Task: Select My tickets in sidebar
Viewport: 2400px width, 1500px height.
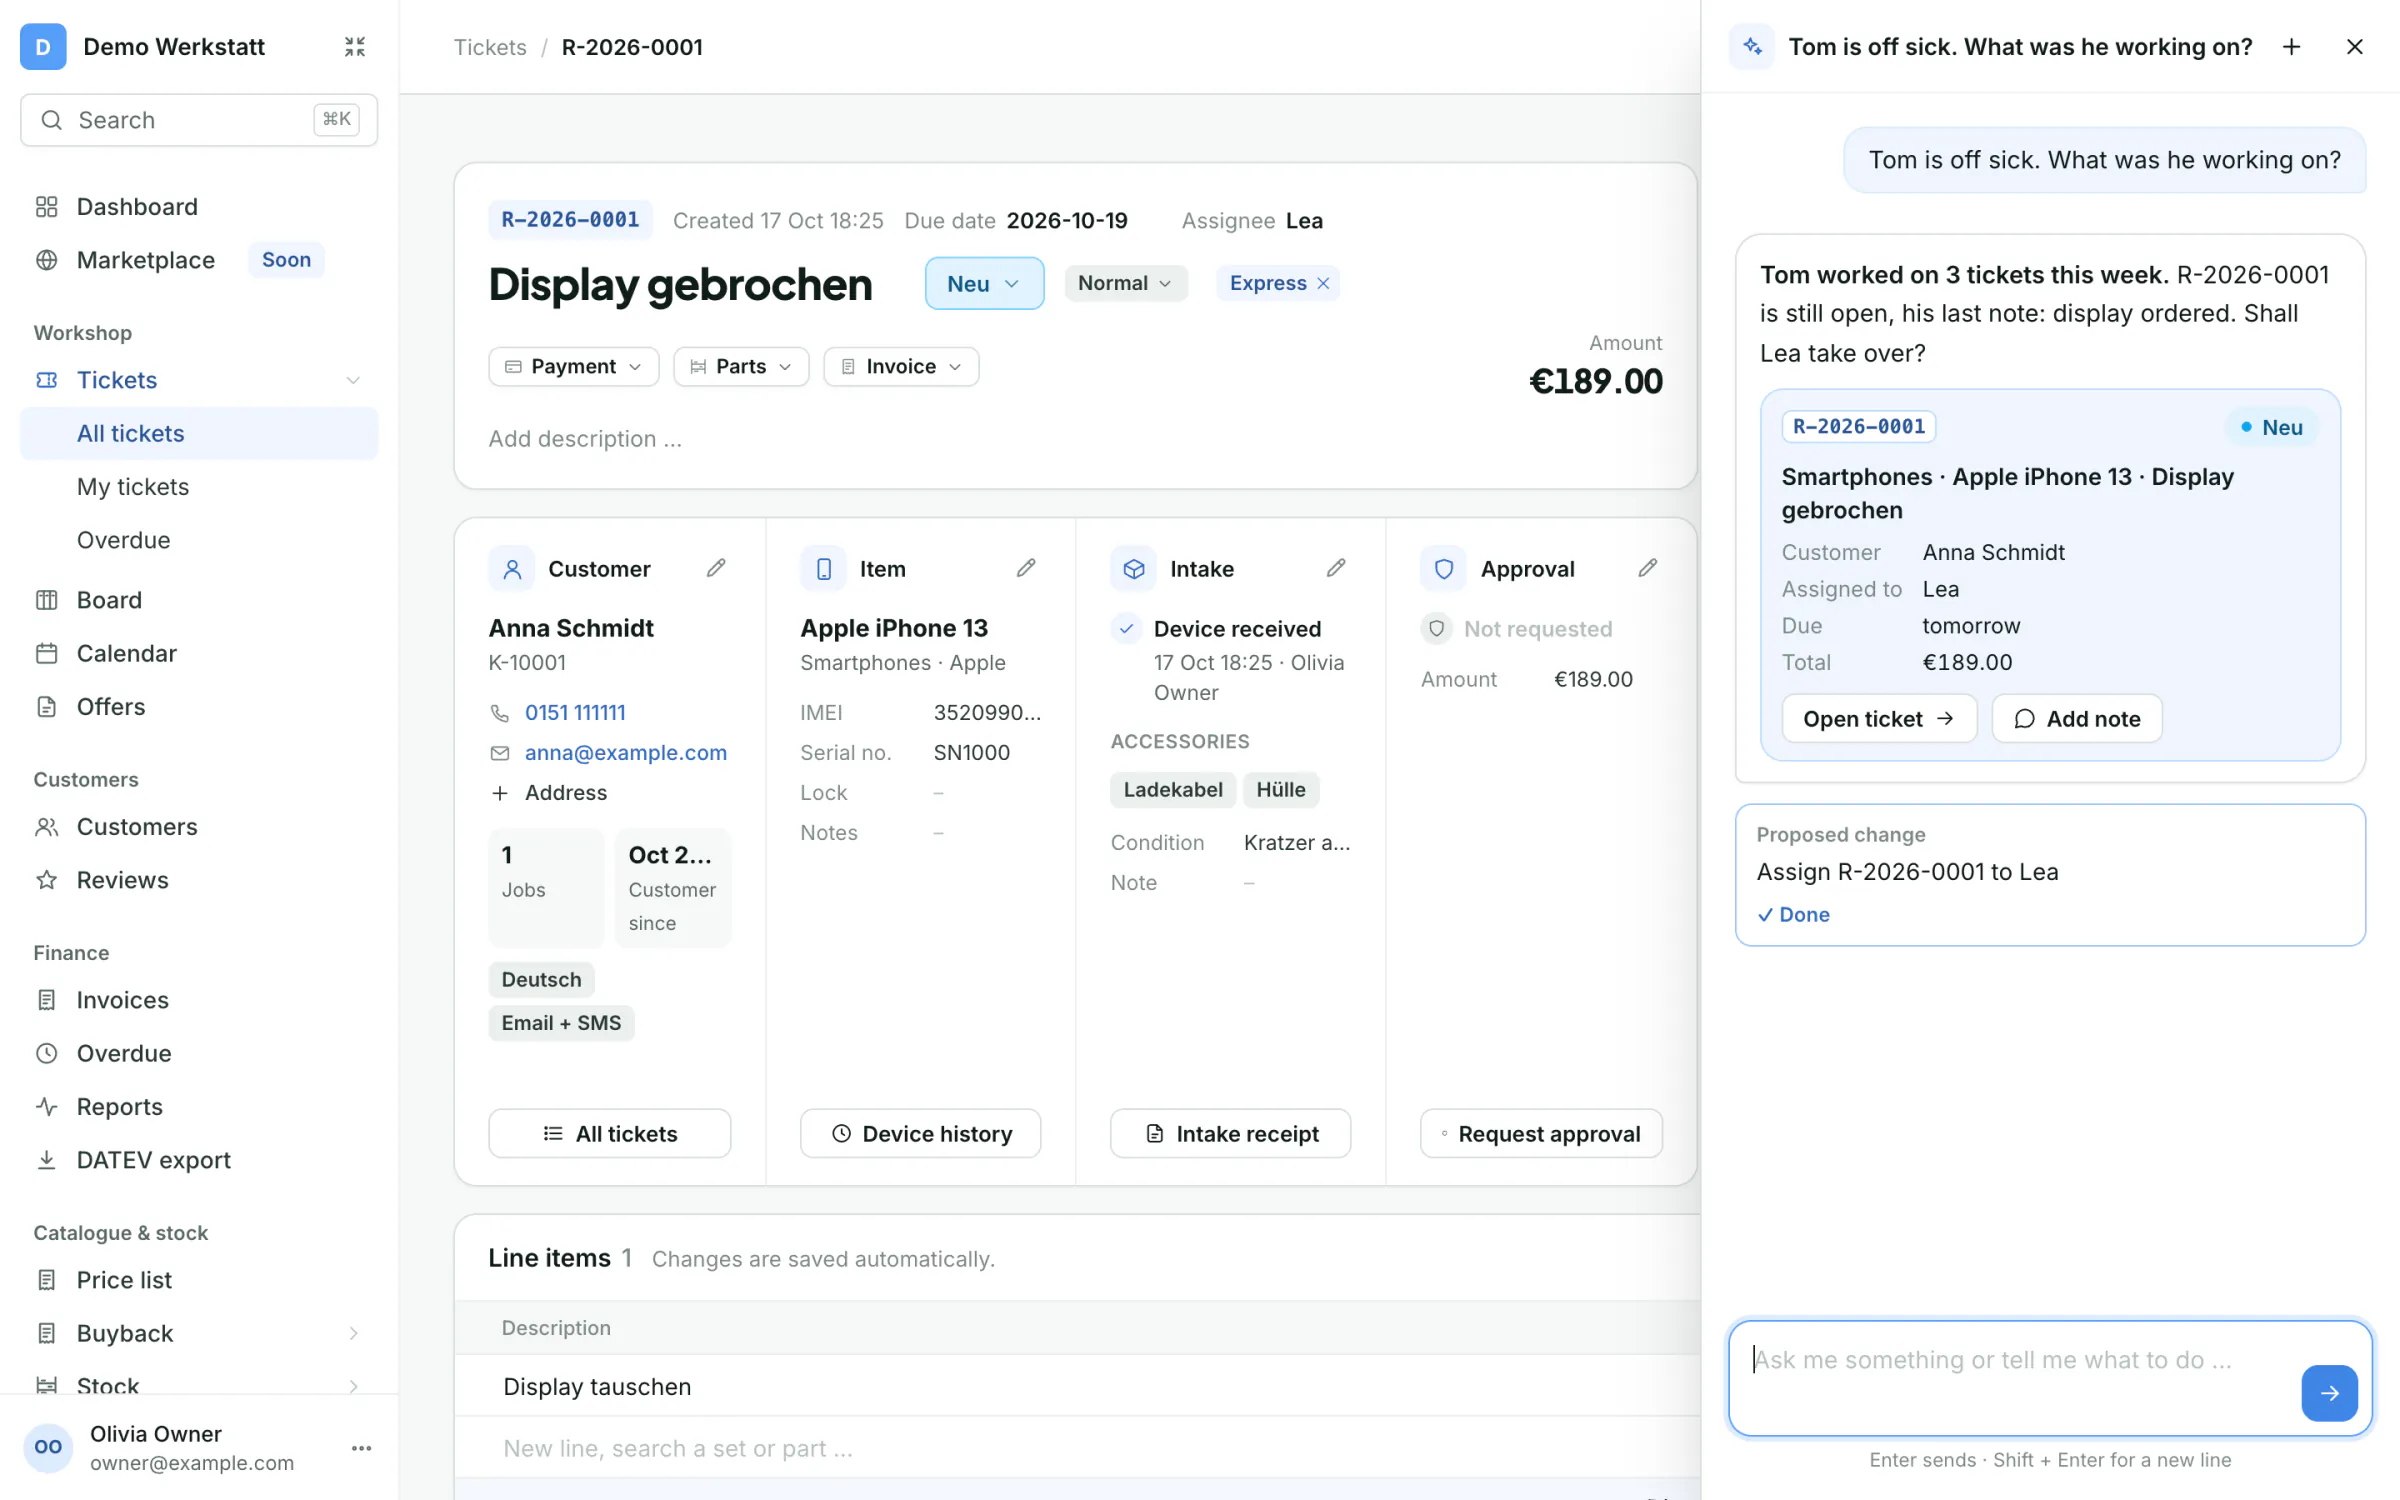Action: 199,486
